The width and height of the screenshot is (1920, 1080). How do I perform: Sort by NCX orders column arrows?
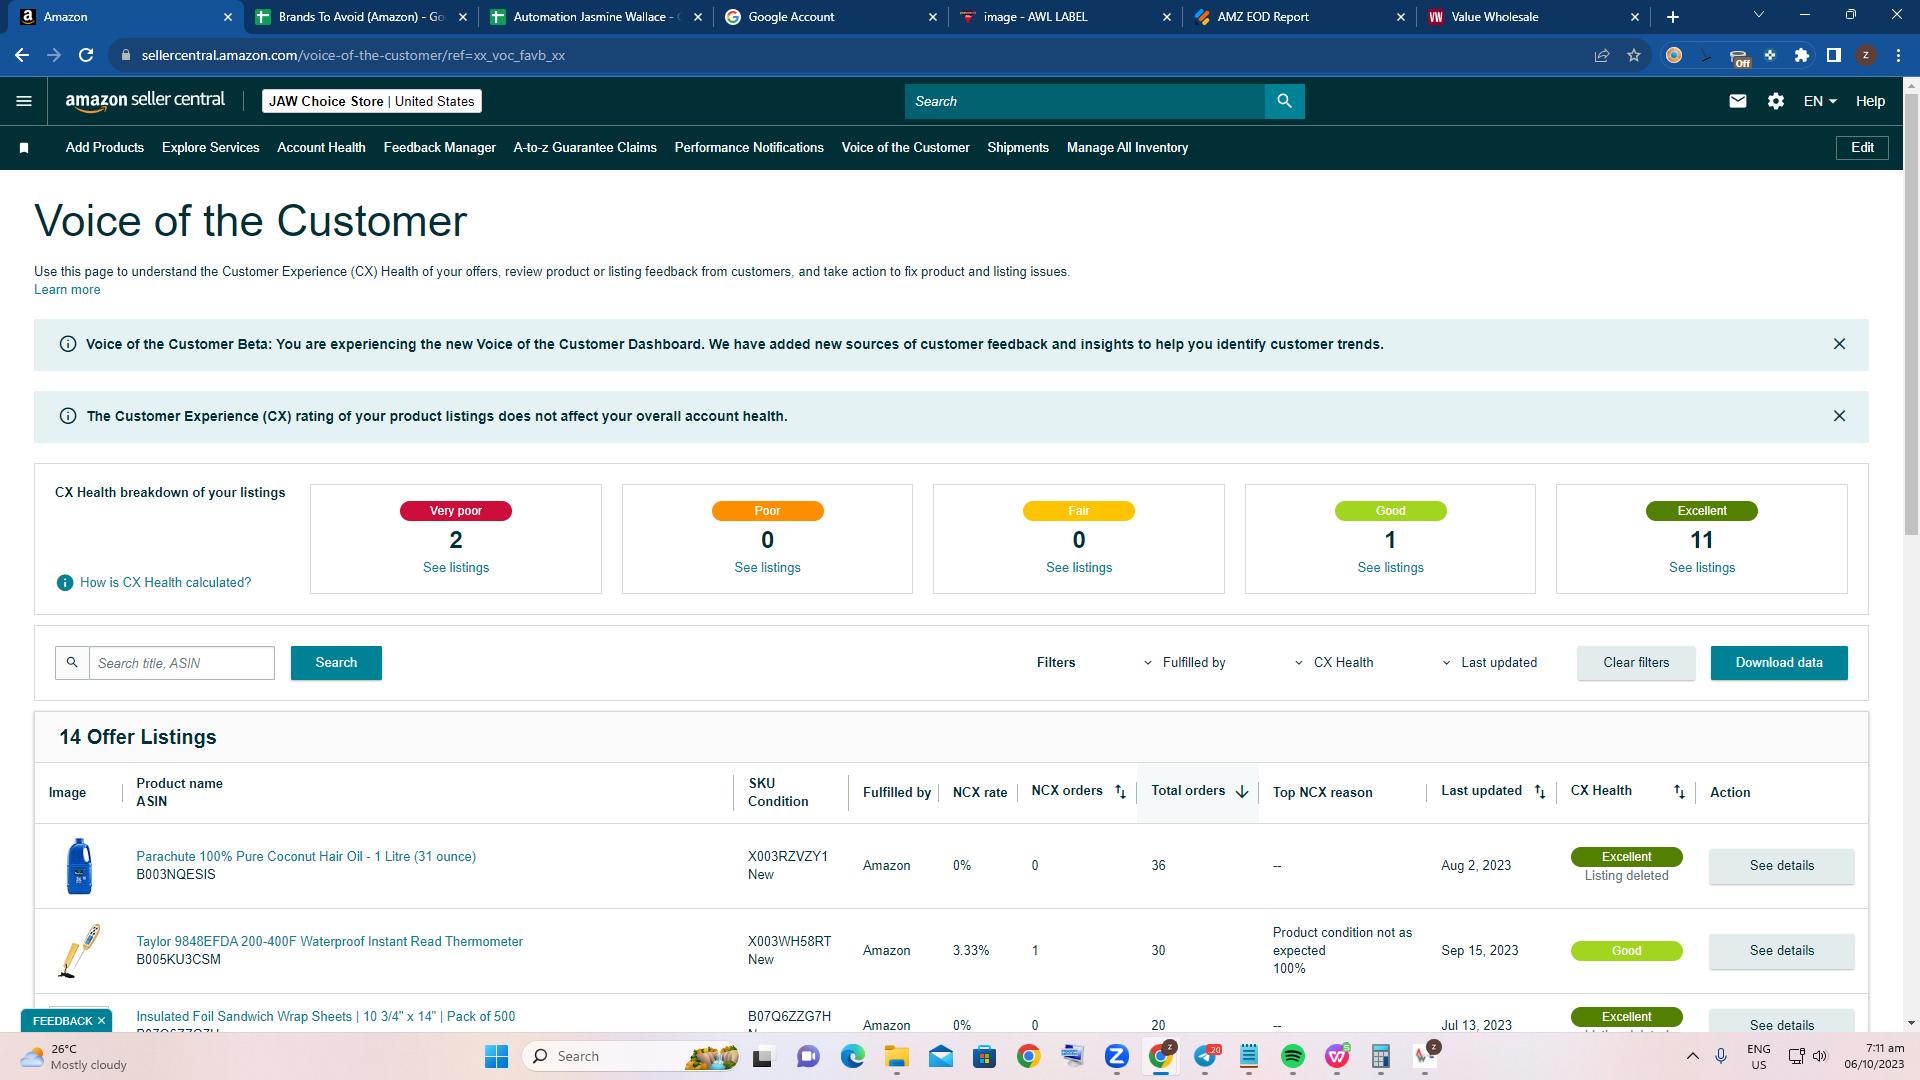tap(1120, 792)
